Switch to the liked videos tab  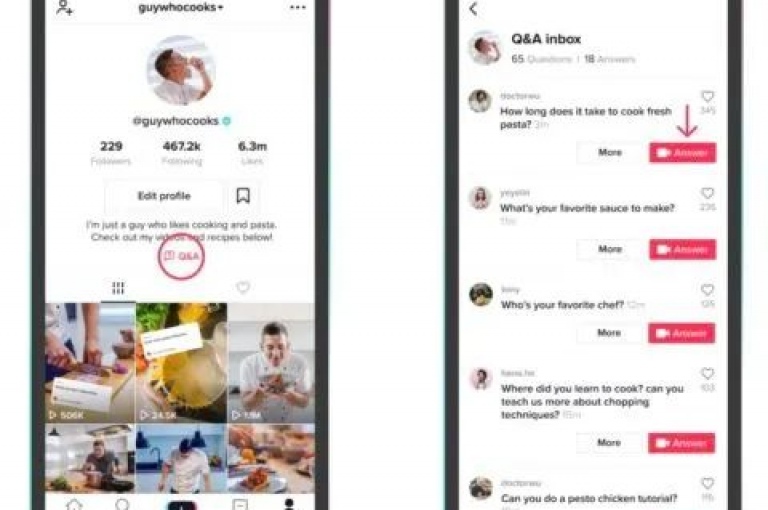coord(243,287)
